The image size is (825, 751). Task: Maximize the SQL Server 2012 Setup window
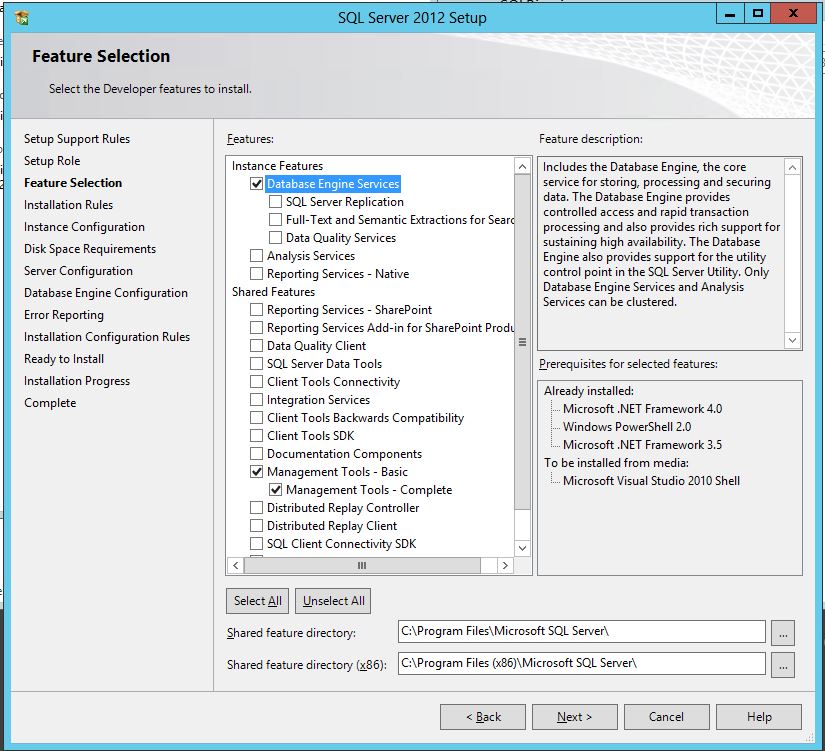(x=758, y=14)
